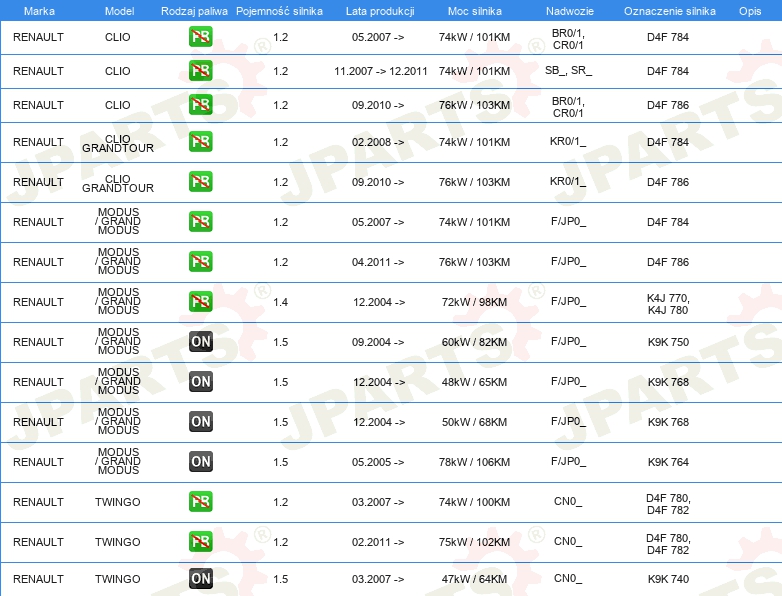The height and width of the screenshot is (596, 782).
Task: Click the Oznaczenie silnika column header
Action: [669, 11]
